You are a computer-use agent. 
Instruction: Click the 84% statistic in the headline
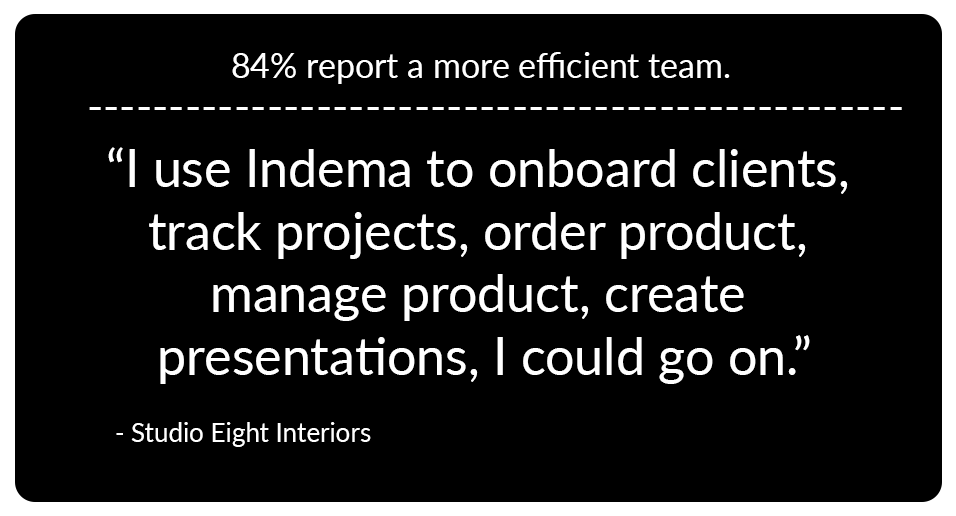tap(264, 66)
